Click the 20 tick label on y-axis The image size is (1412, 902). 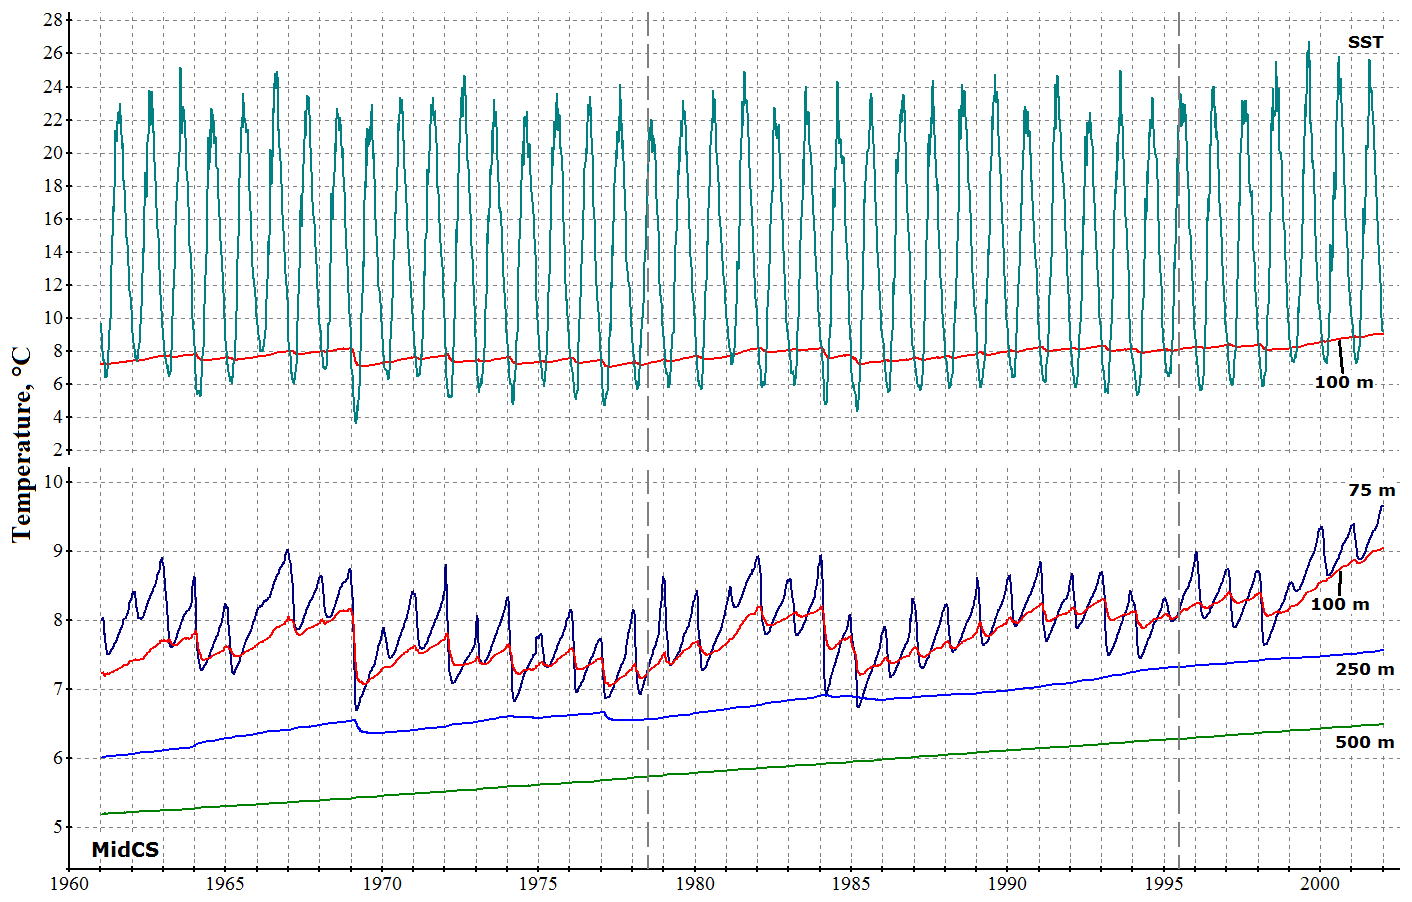tap(53, 153)
